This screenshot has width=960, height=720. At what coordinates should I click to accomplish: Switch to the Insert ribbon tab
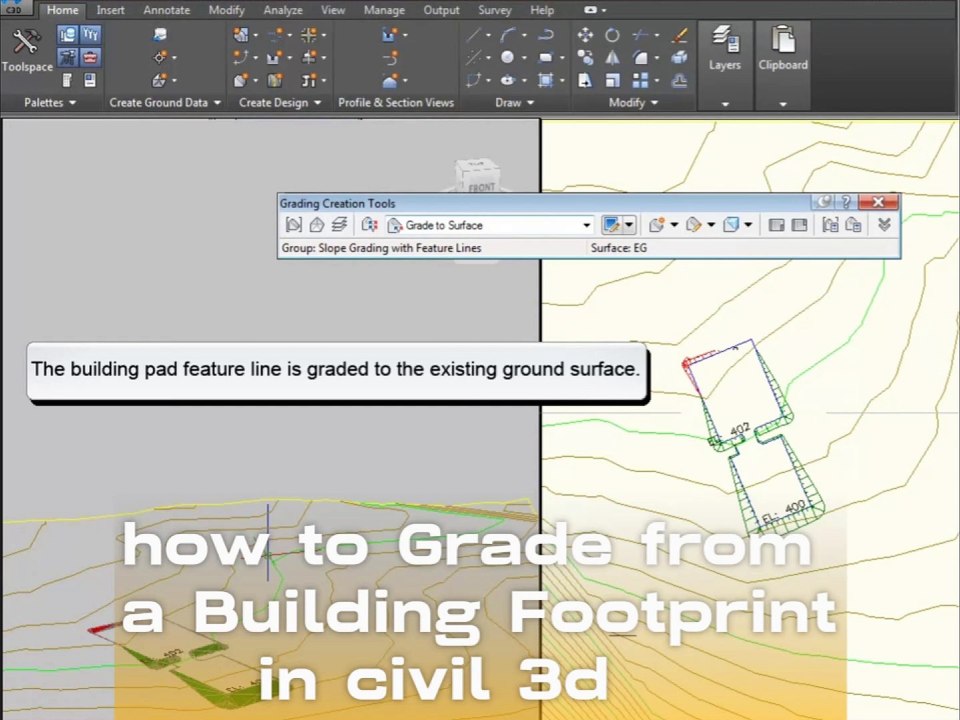[110, 10]
